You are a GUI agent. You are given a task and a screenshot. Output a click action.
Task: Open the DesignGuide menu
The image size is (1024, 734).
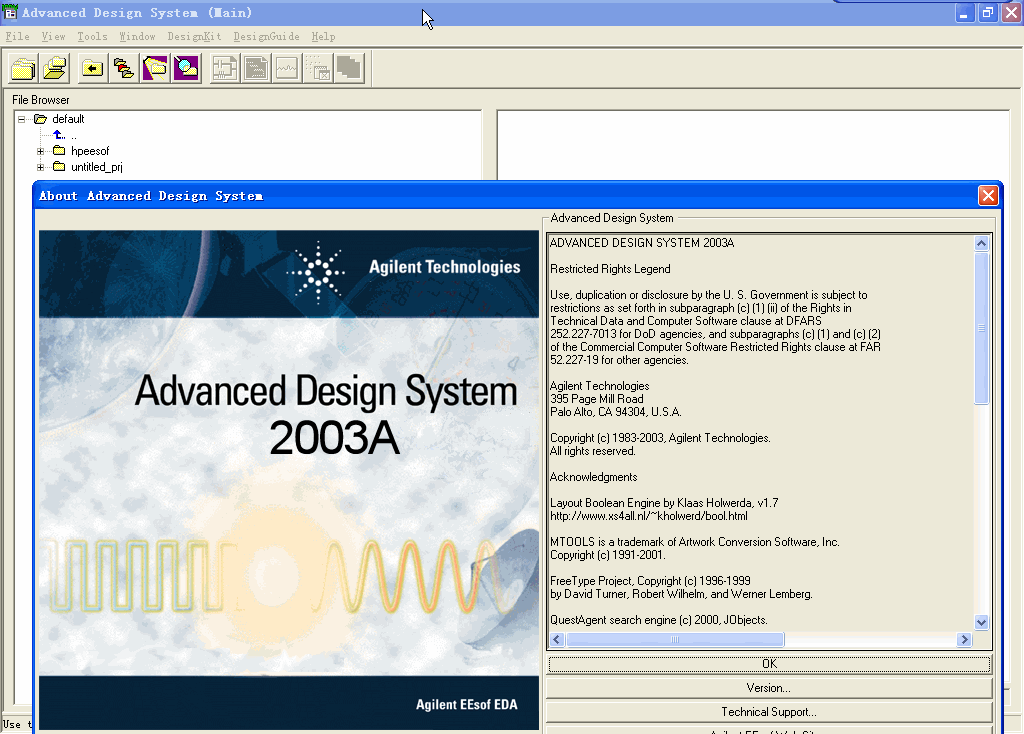(x=266, y=37)
